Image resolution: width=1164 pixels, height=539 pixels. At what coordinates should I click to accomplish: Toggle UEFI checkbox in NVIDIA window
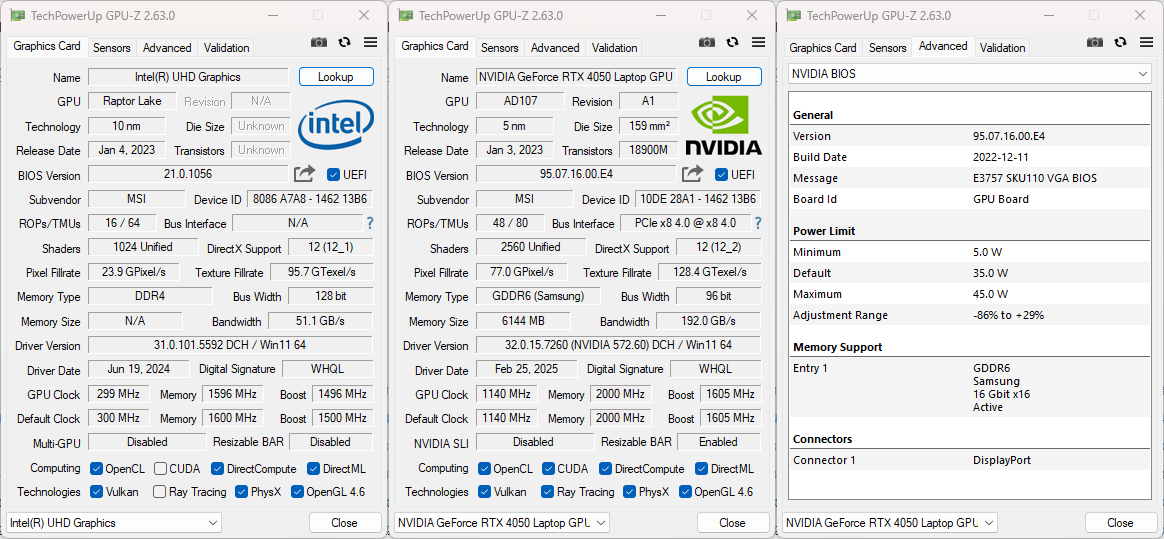point(722,174)
